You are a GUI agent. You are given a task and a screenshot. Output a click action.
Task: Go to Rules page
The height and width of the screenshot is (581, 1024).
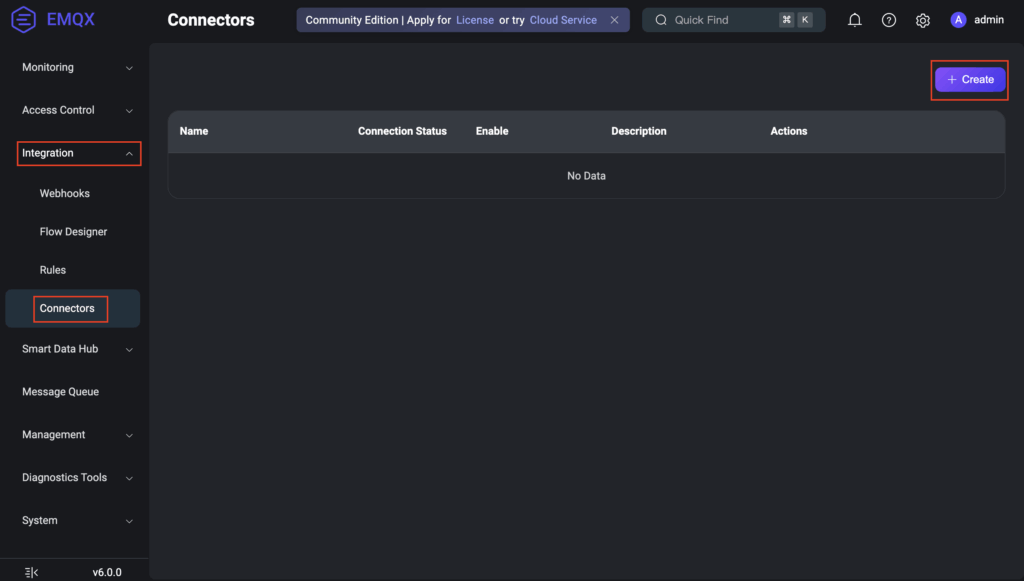53,270
